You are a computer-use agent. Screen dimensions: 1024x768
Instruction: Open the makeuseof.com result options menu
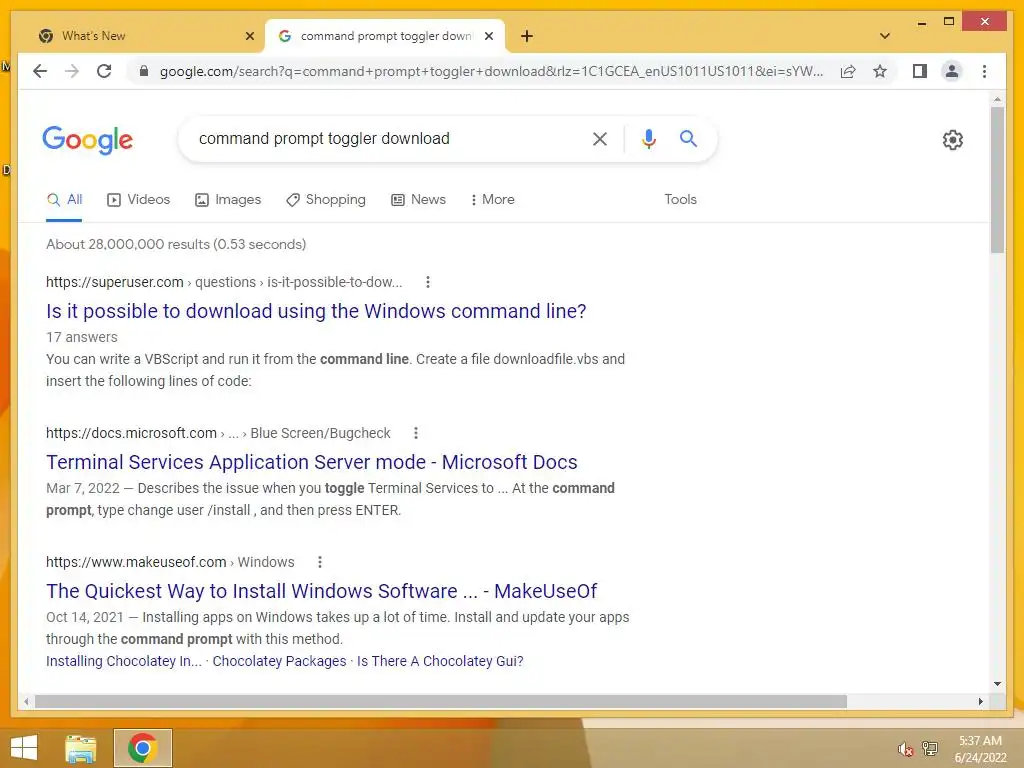pyautogui.click(x=320, y=562)
